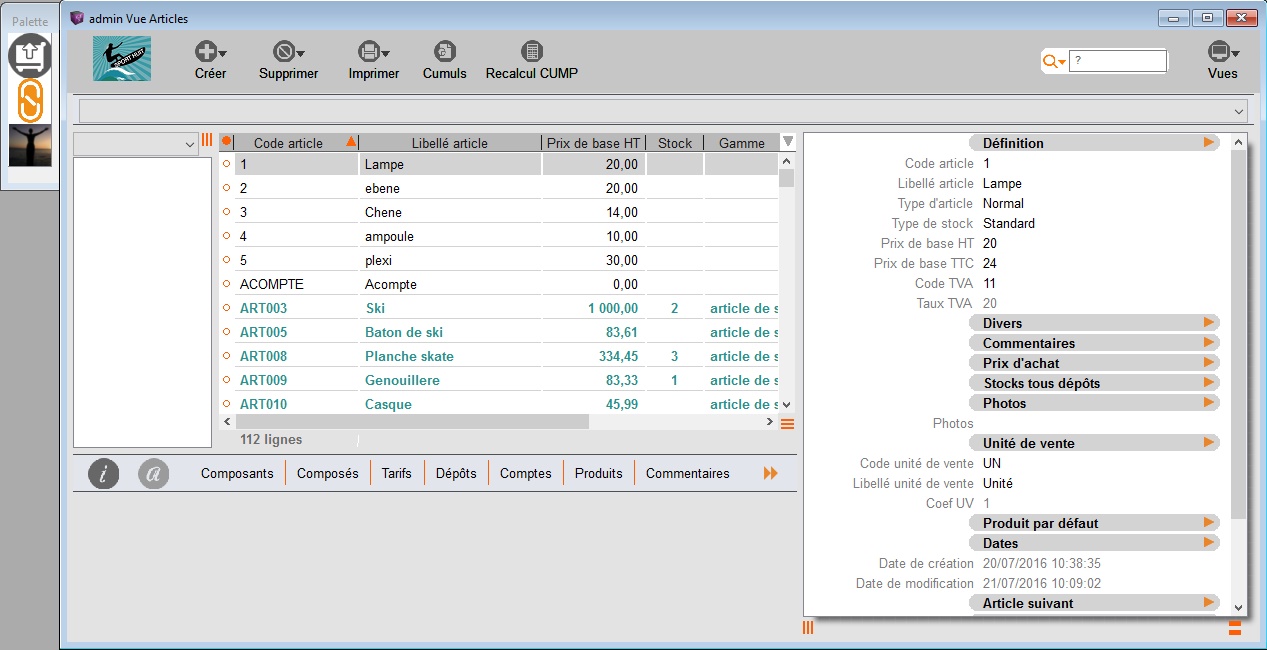
Task: Click the orange paperclip in Palette
Action: point(30,101)
